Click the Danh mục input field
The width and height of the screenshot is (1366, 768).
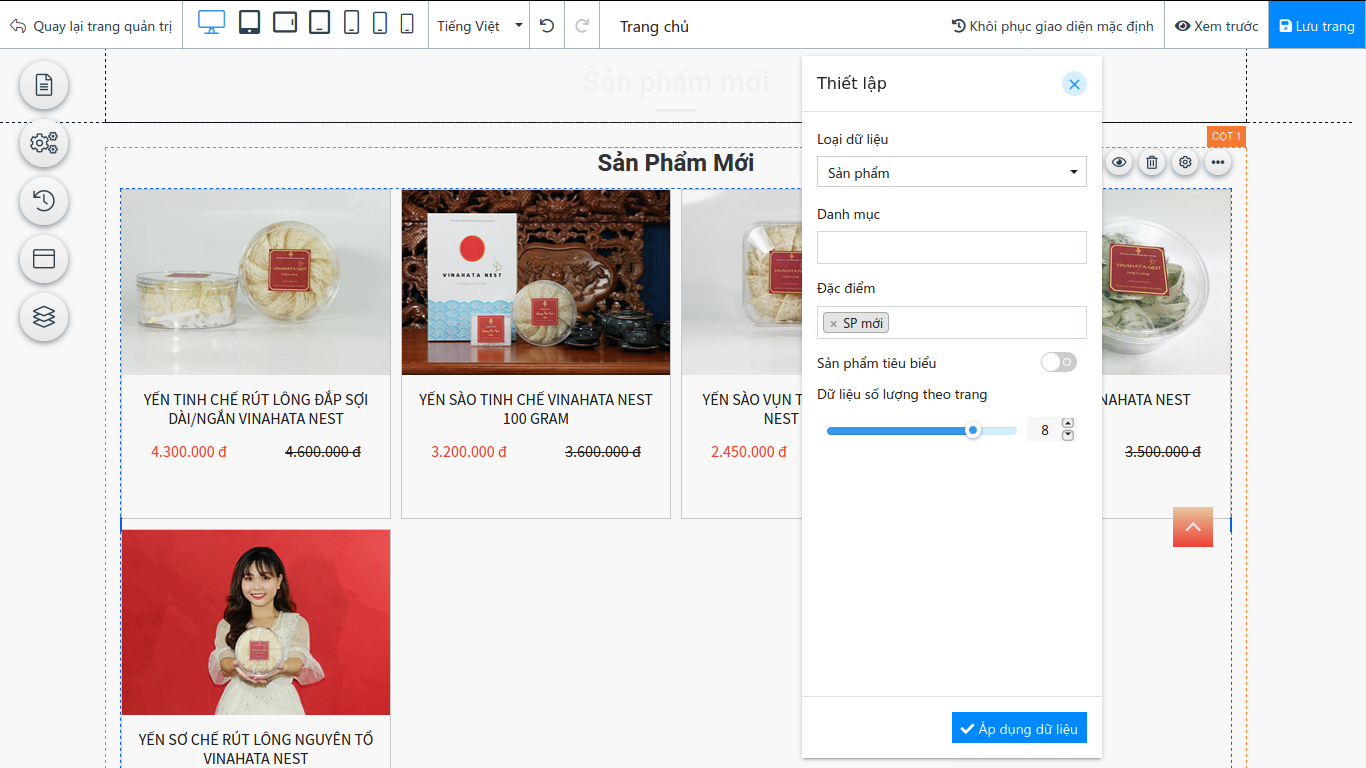[952, 247]
